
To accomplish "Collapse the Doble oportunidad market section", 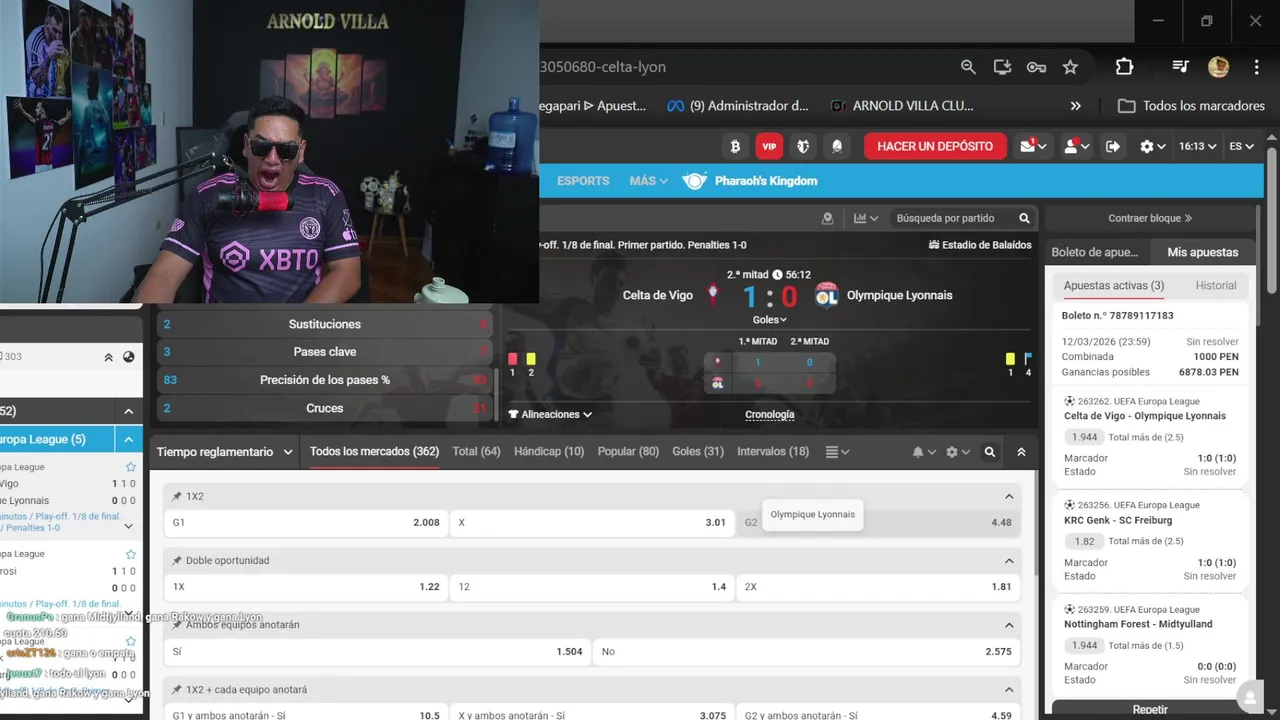I will pos(1009,561).
